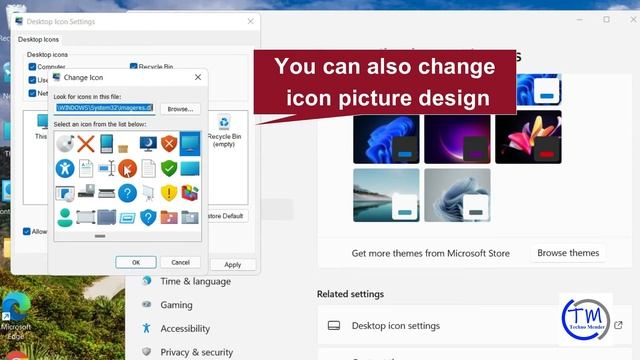Toggle the User's Files checkbox
640x360 pixels.
(x=32, y=80)
